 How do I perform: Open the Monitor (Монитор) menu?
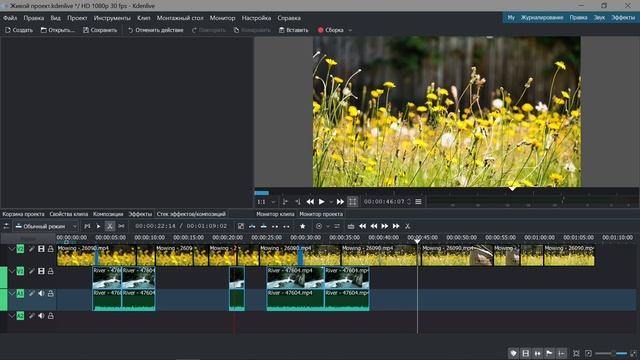pos(222,18)
